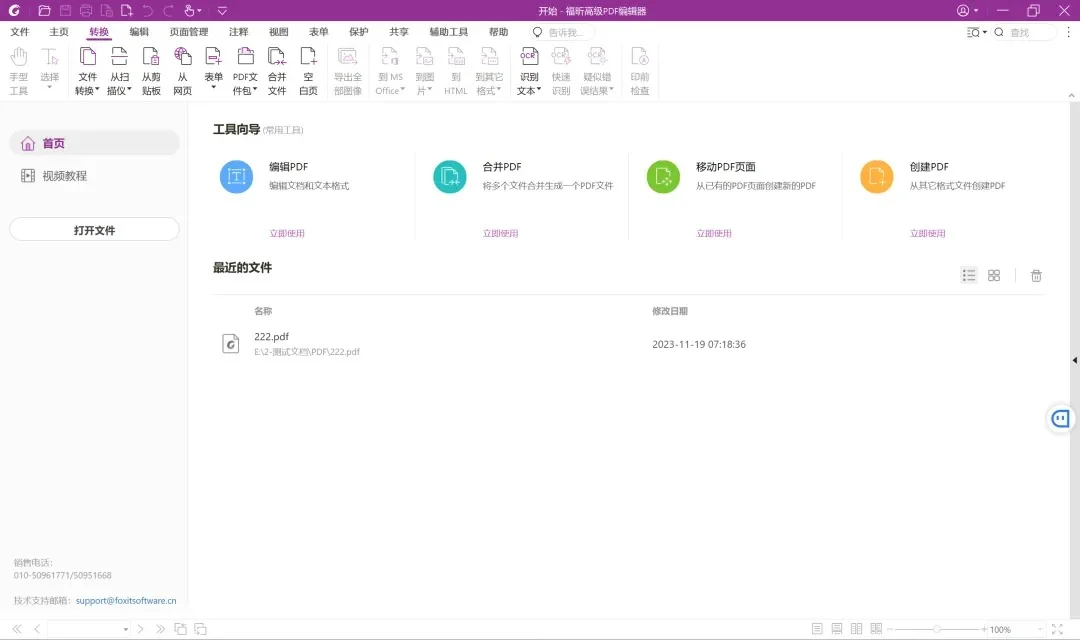Viewport: 1080px width, 640px height.
Task: Enable continuous page view in status bar
Action: point(837,629)
